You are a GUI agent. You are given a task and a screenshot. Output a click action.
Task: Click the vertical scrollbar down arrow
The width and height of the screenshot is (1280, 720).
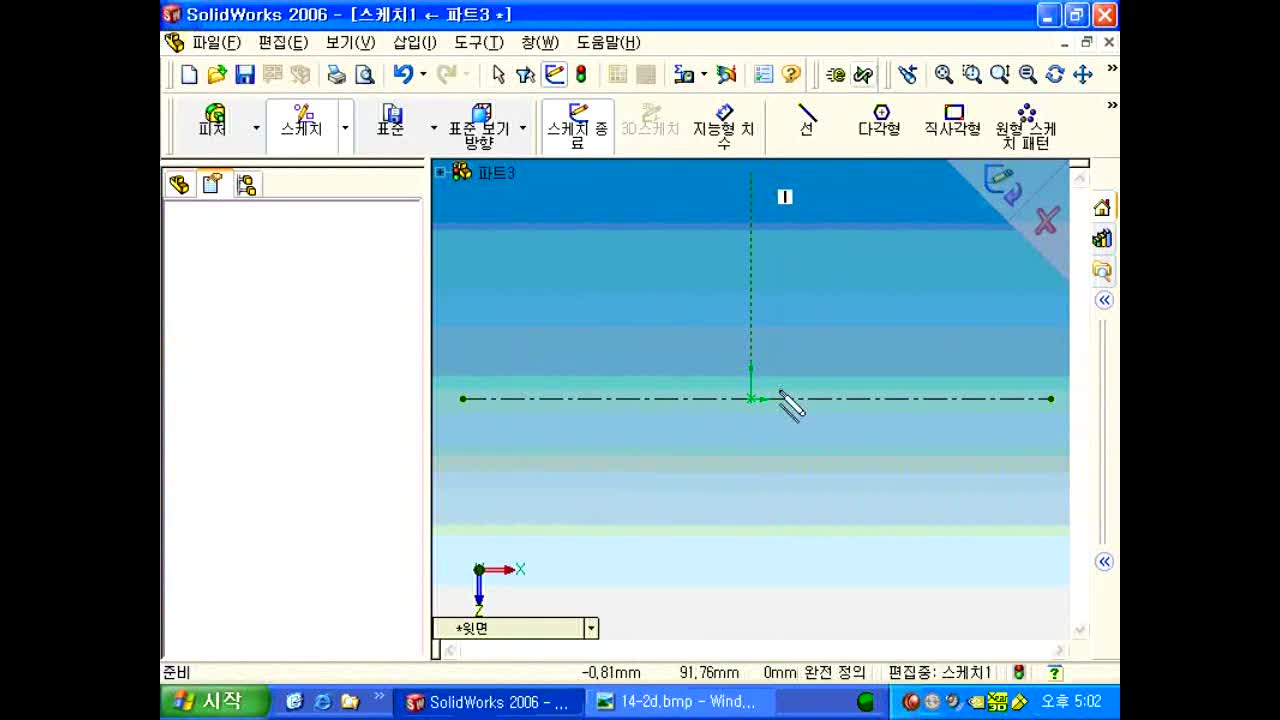click(x=1079, y=630)
